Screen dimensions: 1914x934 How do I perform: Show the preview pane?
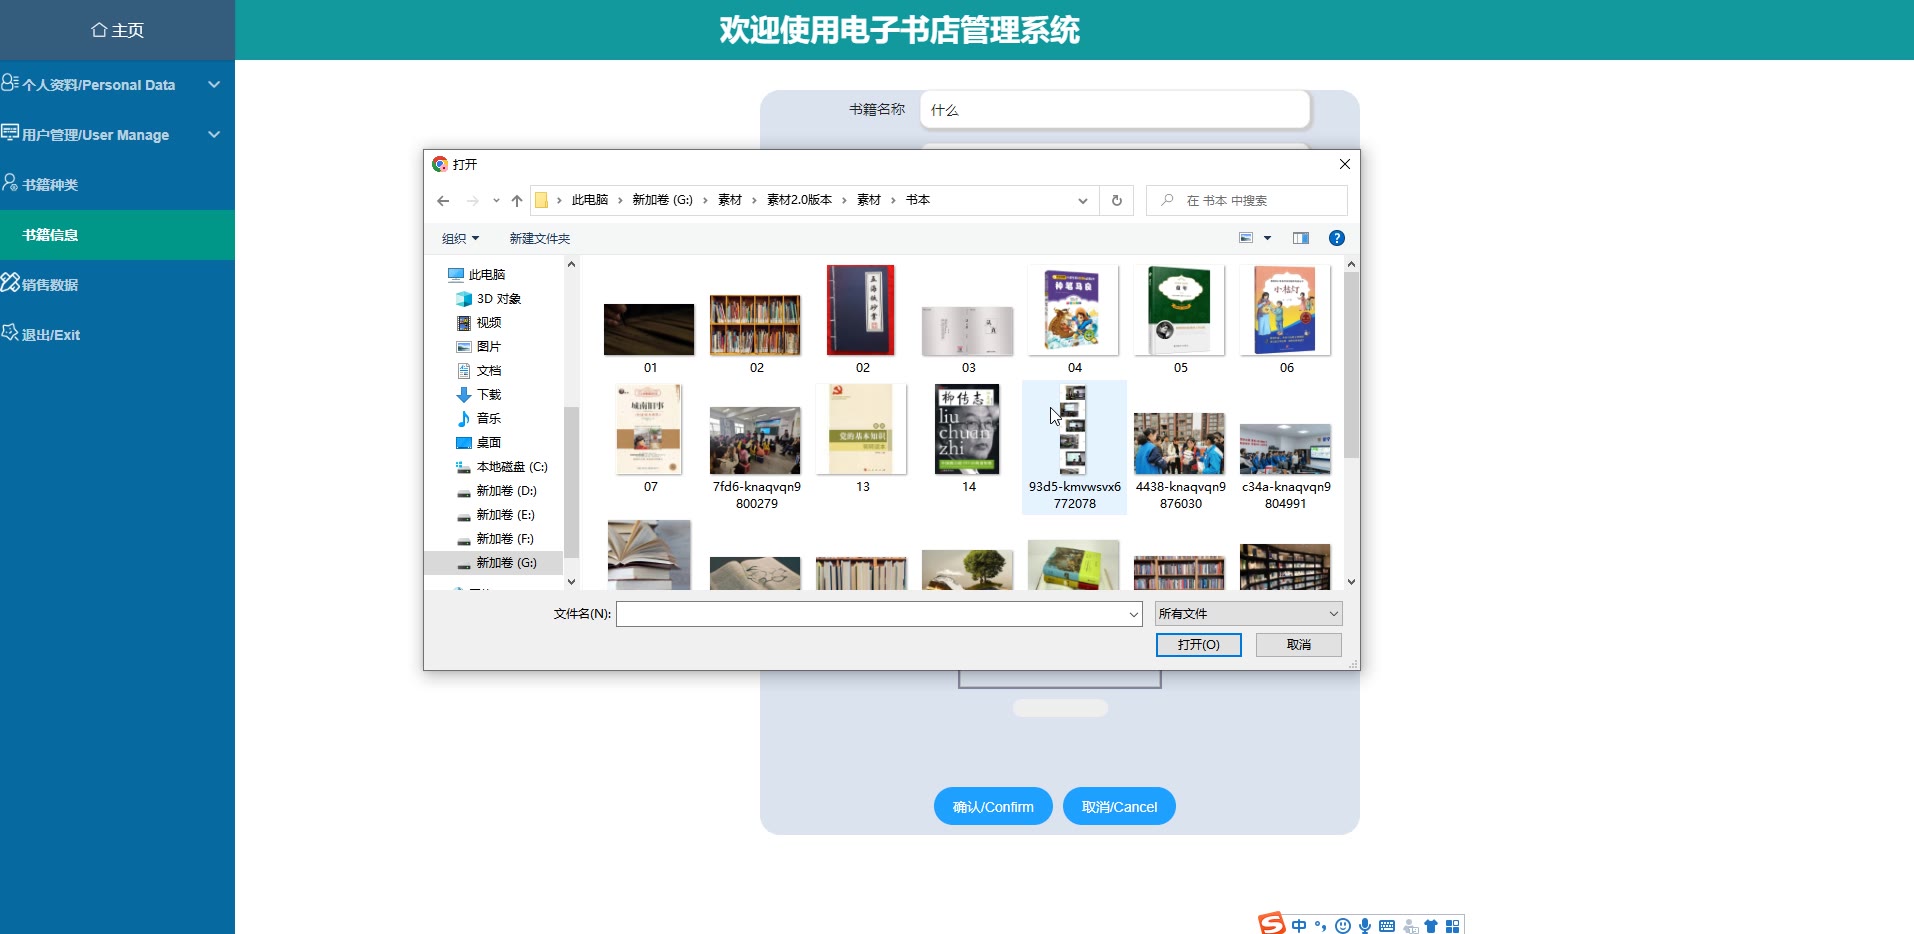click(1300, 238)
